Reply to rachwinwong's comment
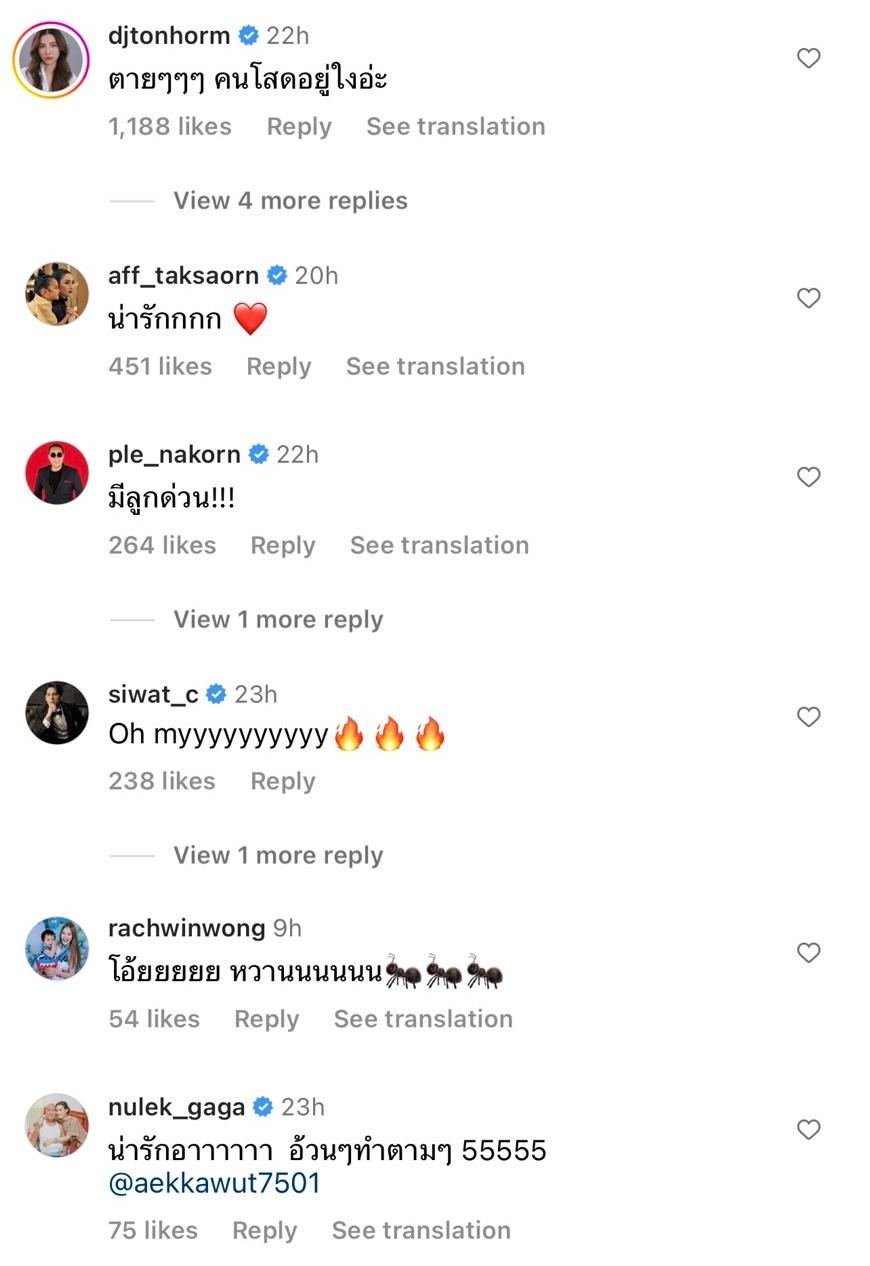The image size is (870, 1266). click(266, 1018)
